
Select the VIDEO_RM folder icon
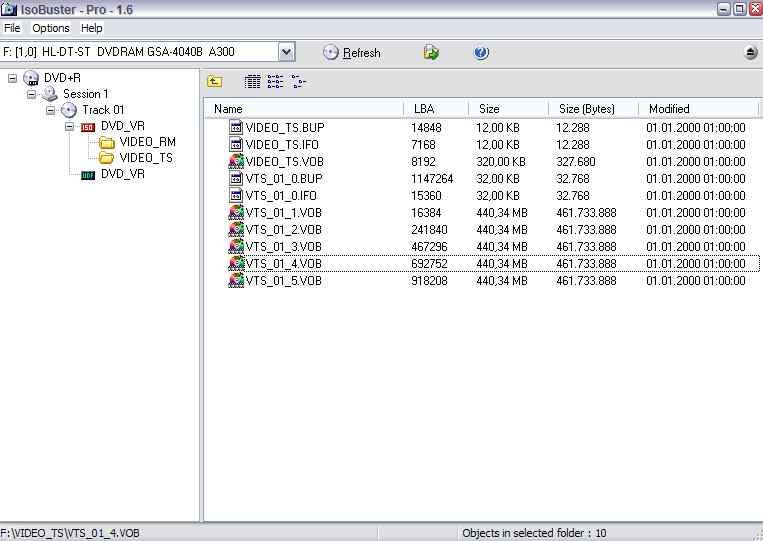[107, 143]
